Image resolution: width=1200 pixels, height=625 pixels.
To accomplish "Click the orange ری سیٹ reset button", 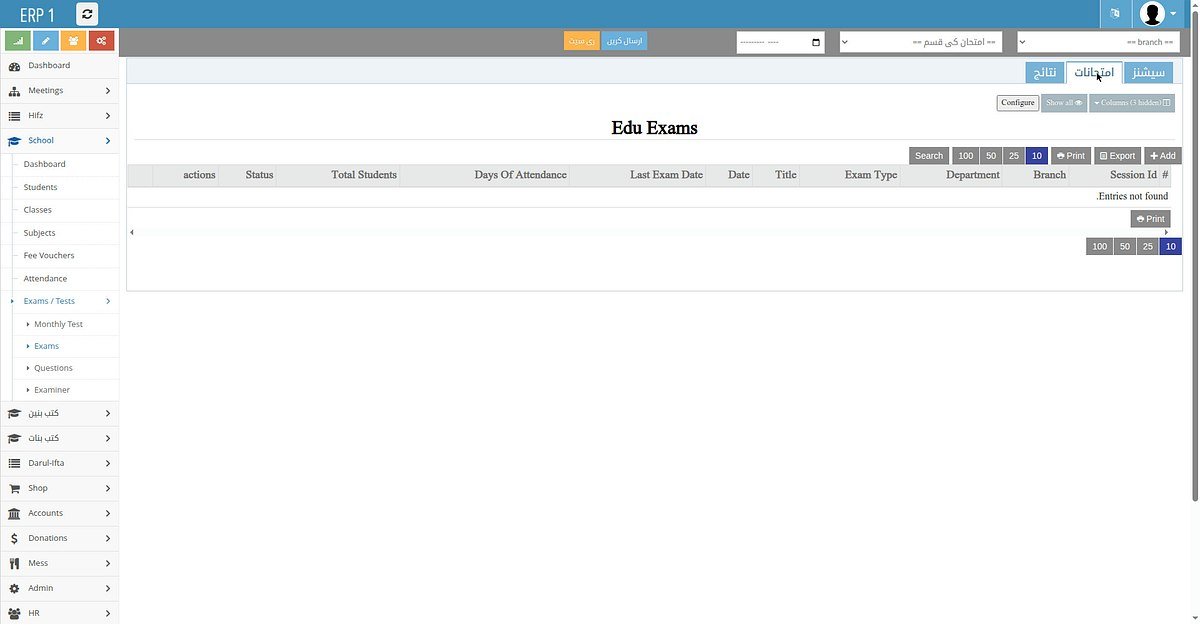I will pos(581,41).
